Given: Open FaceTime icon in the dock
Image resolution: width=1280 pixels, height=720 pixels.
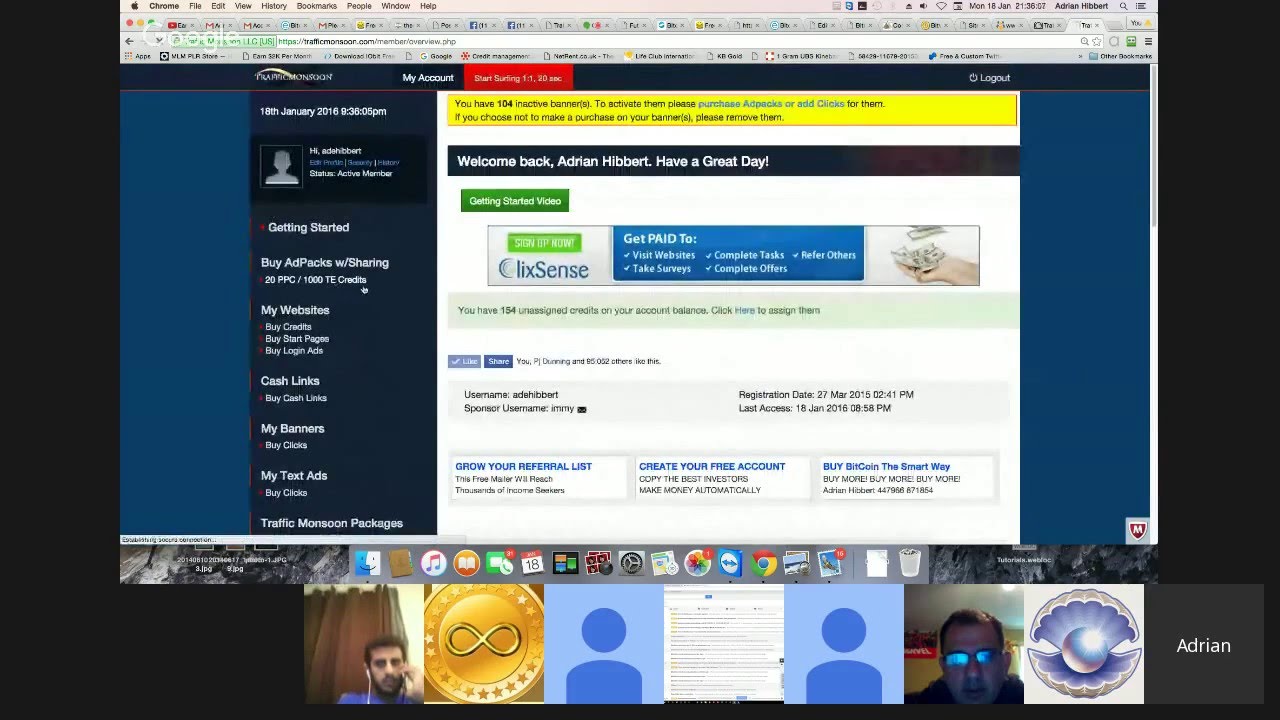Looking at the screenshot, I should tap(499, 564).
